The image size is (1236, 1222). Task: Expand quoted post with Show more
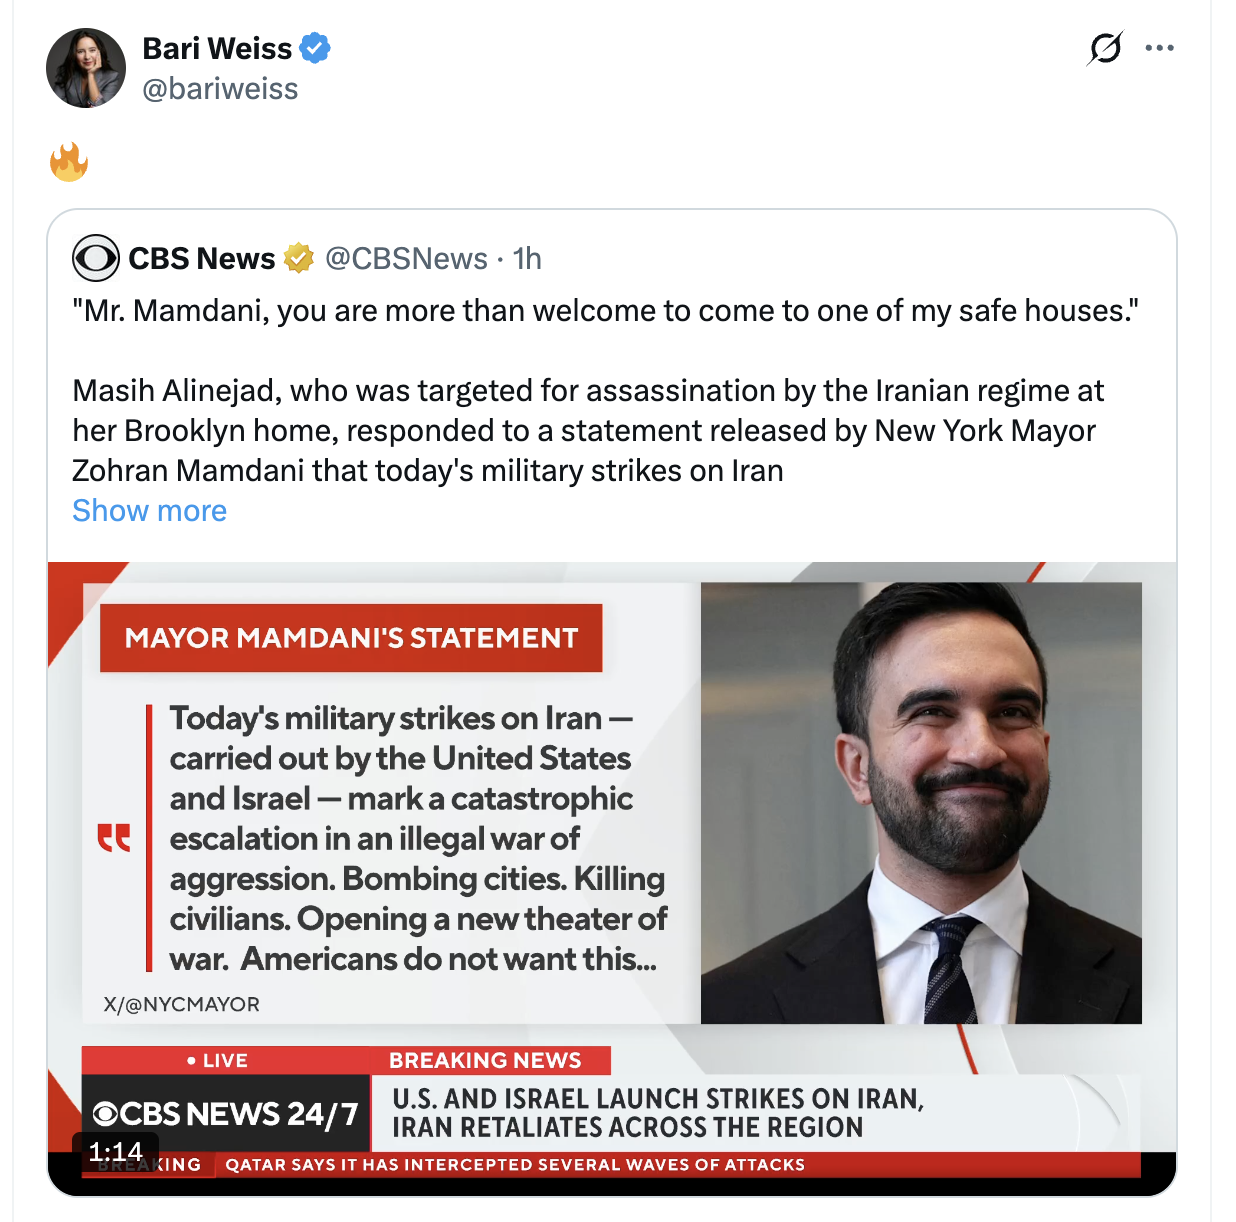pyautogui.click(x=149, y=511)
